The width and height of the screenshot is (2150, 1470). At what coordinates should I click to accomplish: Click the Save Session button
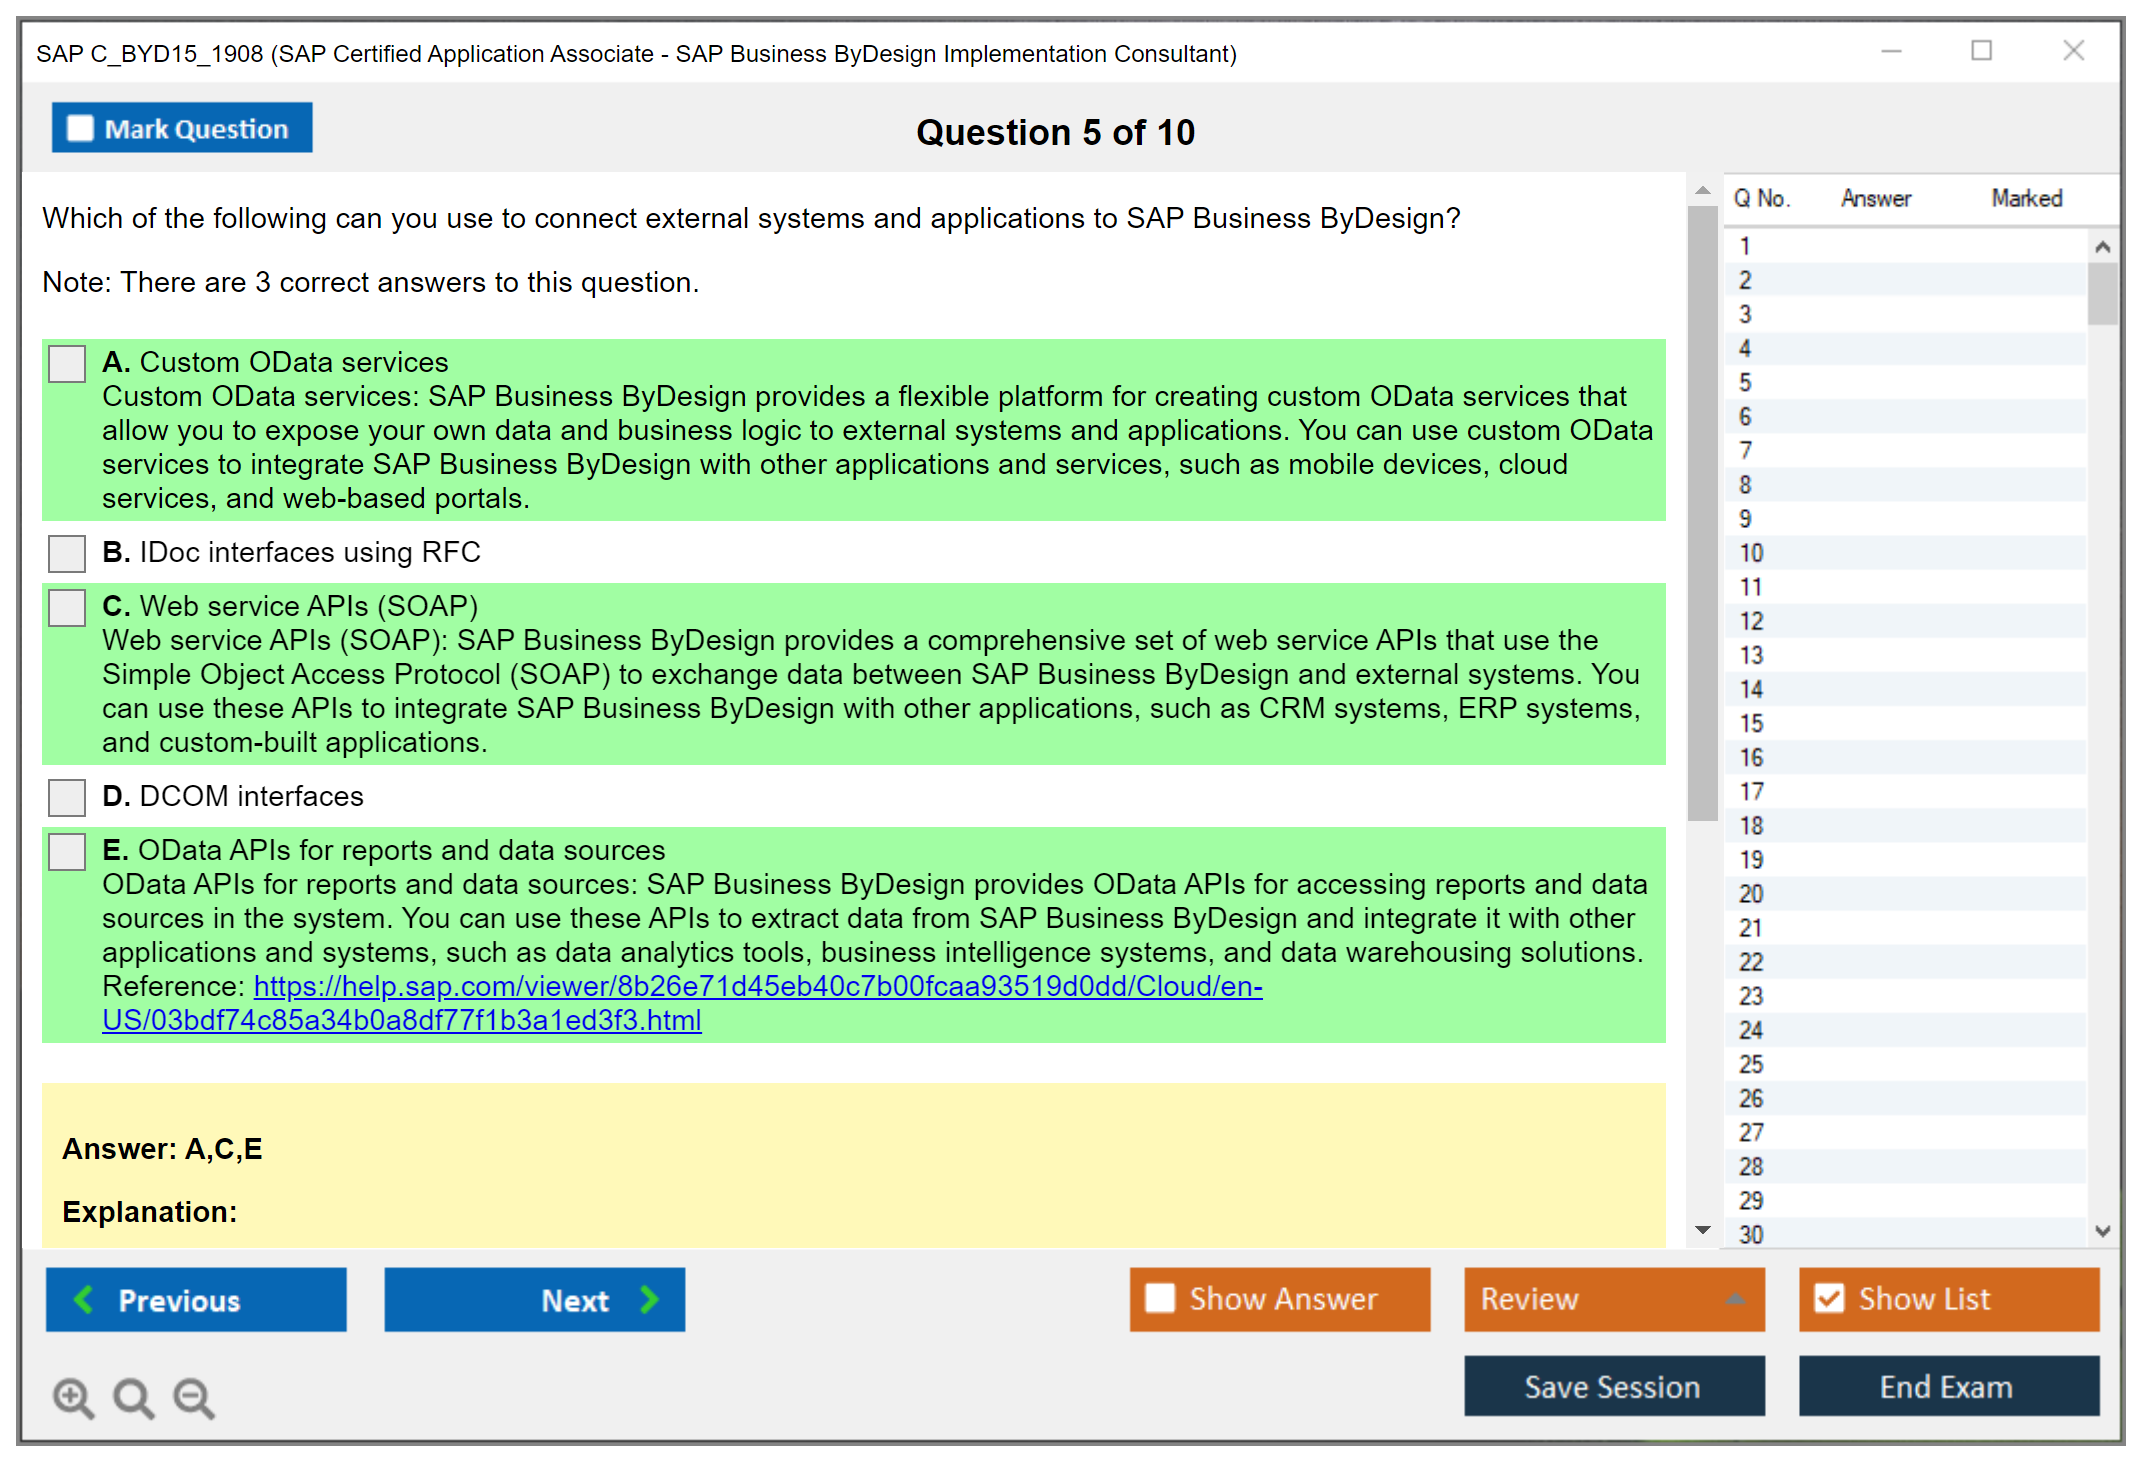pyautogui.click(x=1614, y=1386)
